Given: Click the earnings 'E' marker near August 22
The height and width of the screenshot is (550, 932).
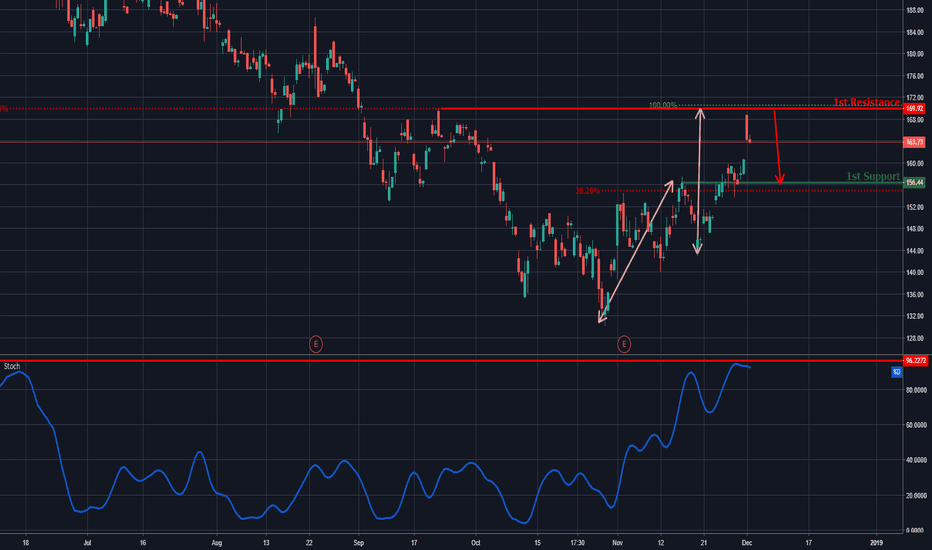Looking at the screenshot, I should point(316,344).
